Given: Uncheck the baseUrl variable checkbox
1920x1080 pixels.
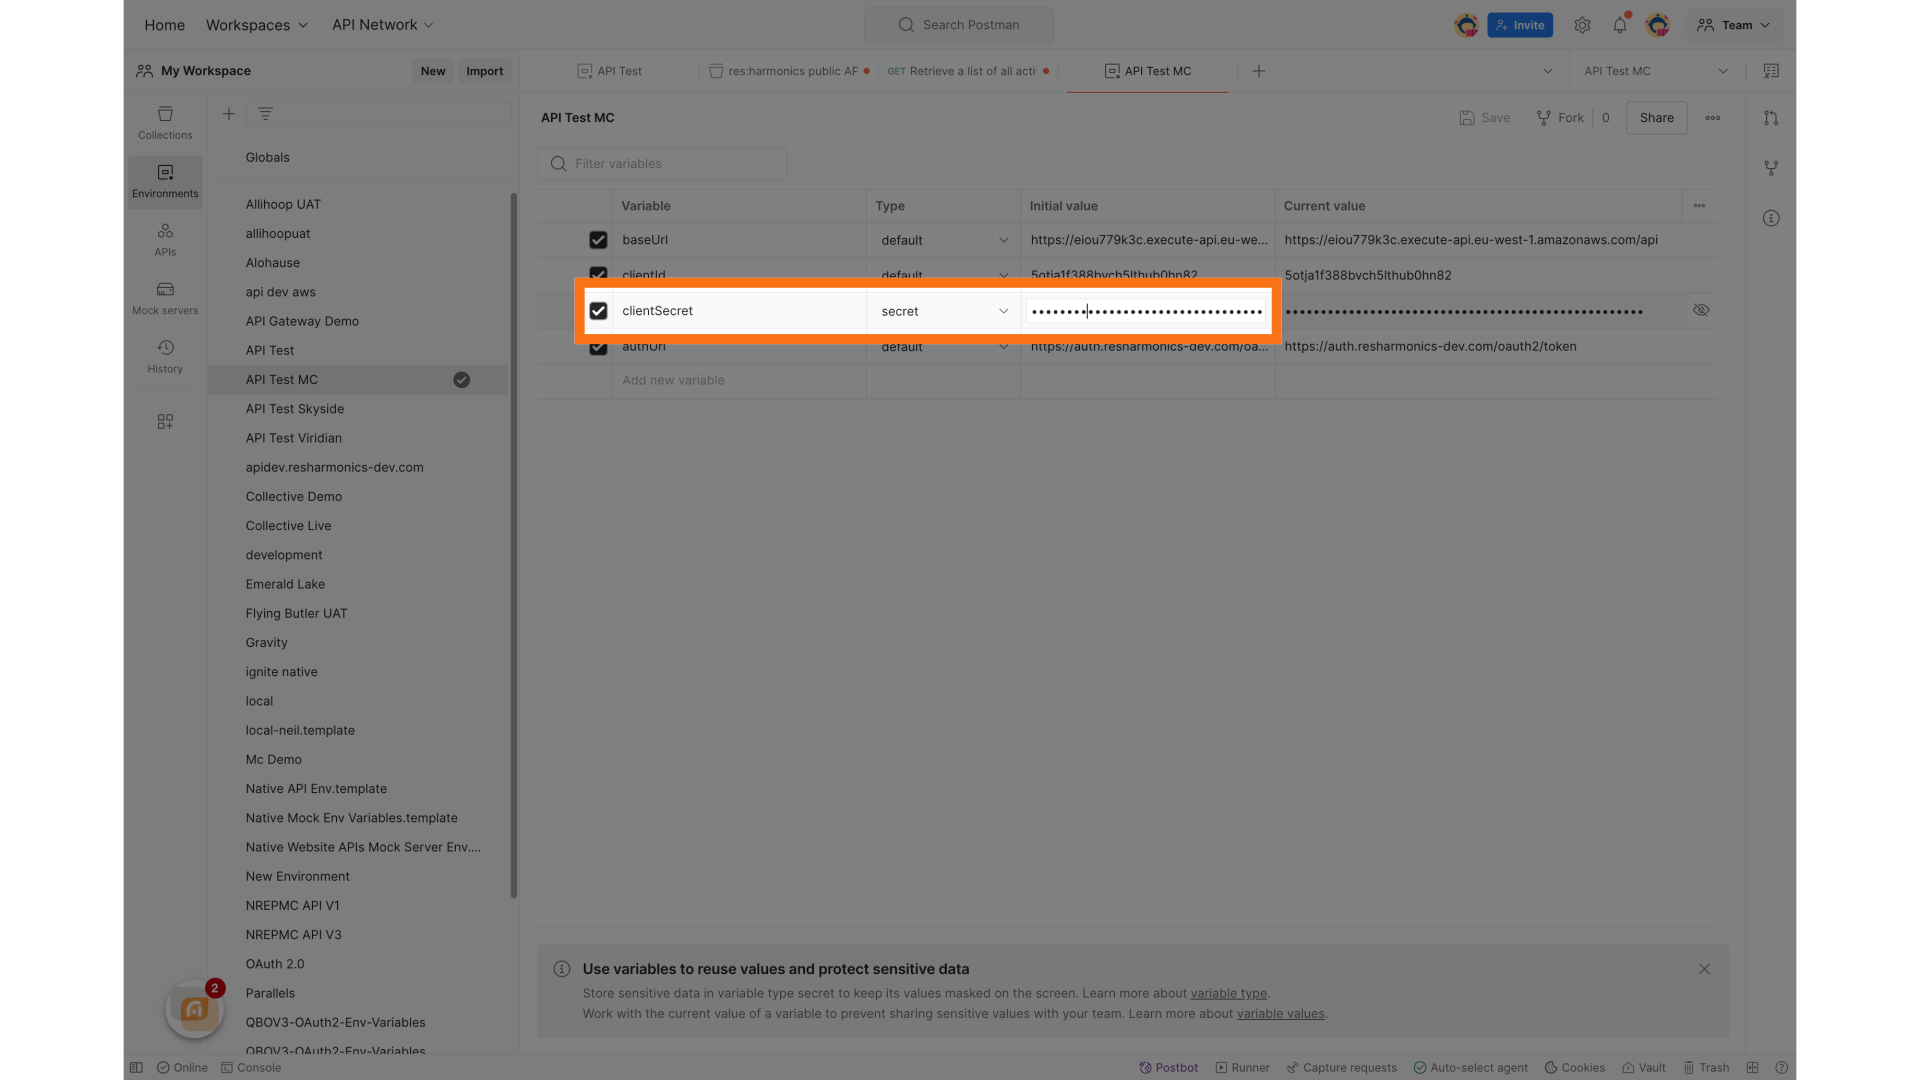Looking at the screenshot, I should (598, 240).
